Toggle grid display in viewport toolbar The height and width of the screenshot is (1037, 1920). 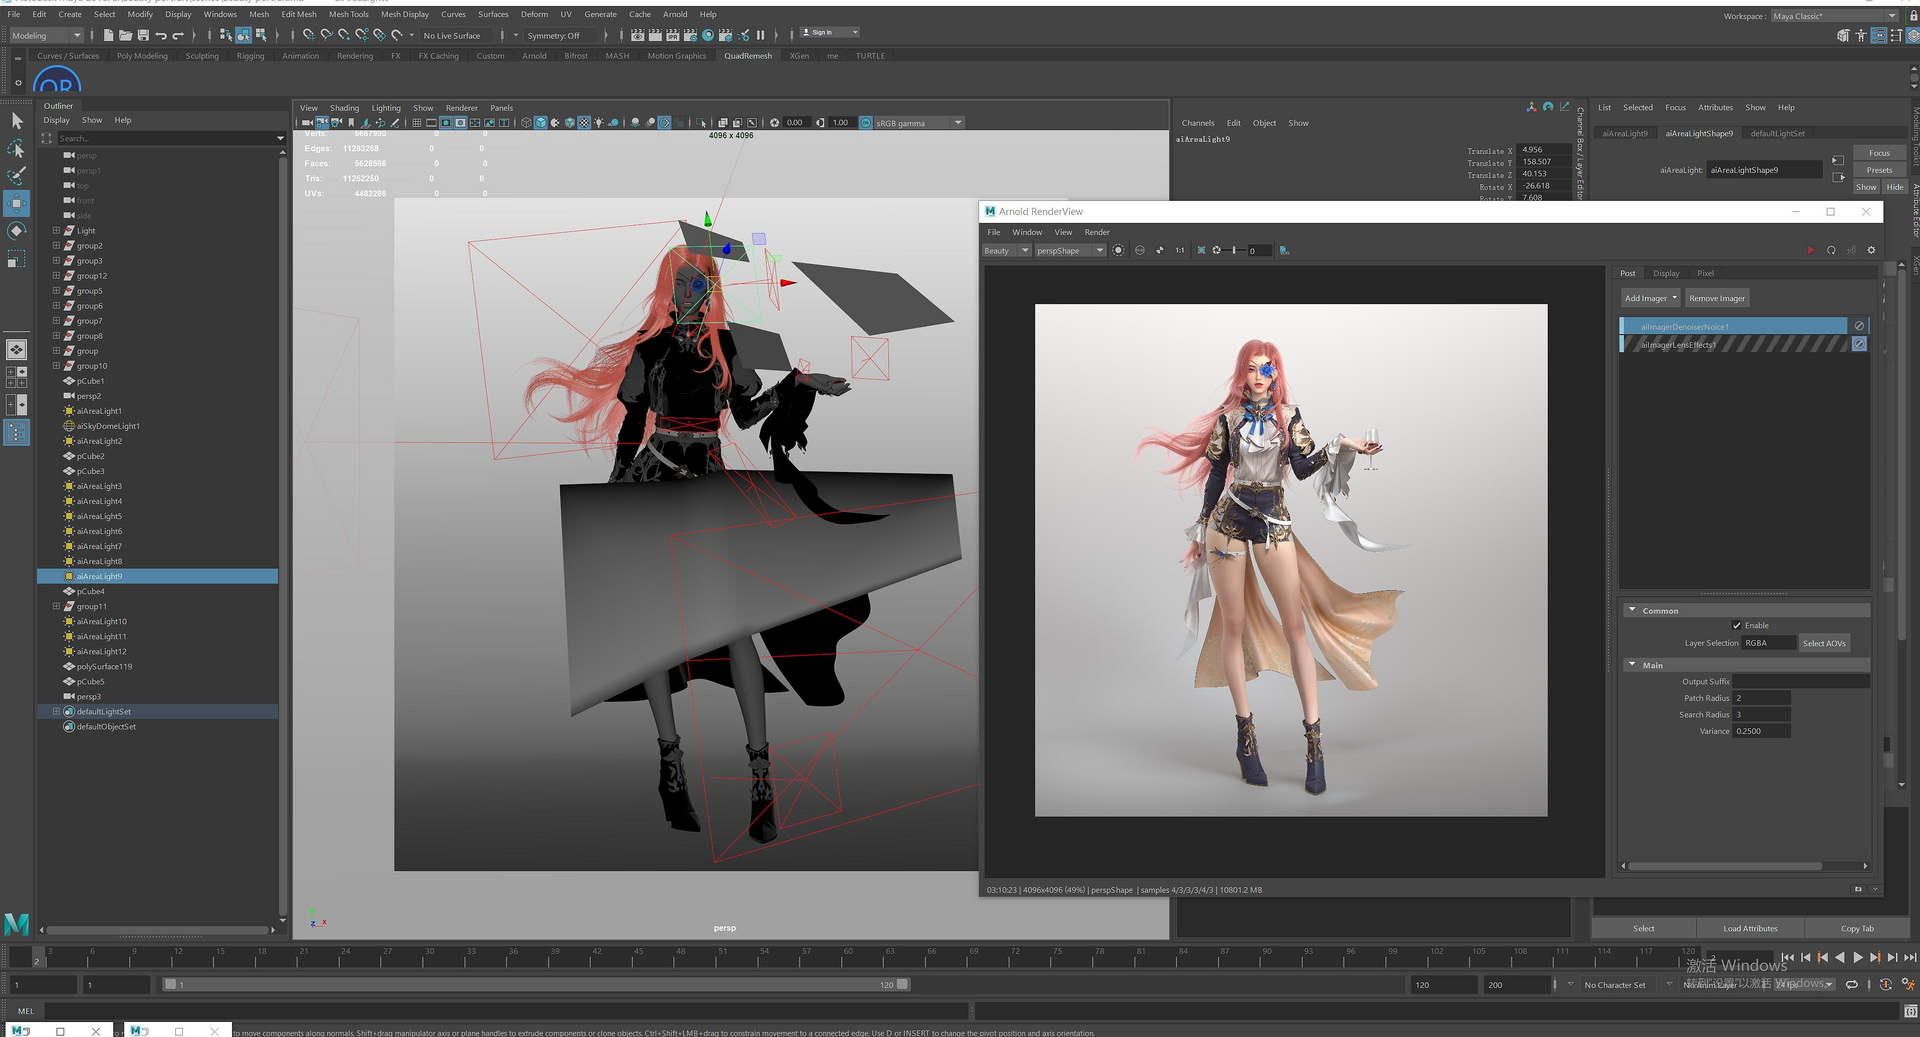coord(417,123)
